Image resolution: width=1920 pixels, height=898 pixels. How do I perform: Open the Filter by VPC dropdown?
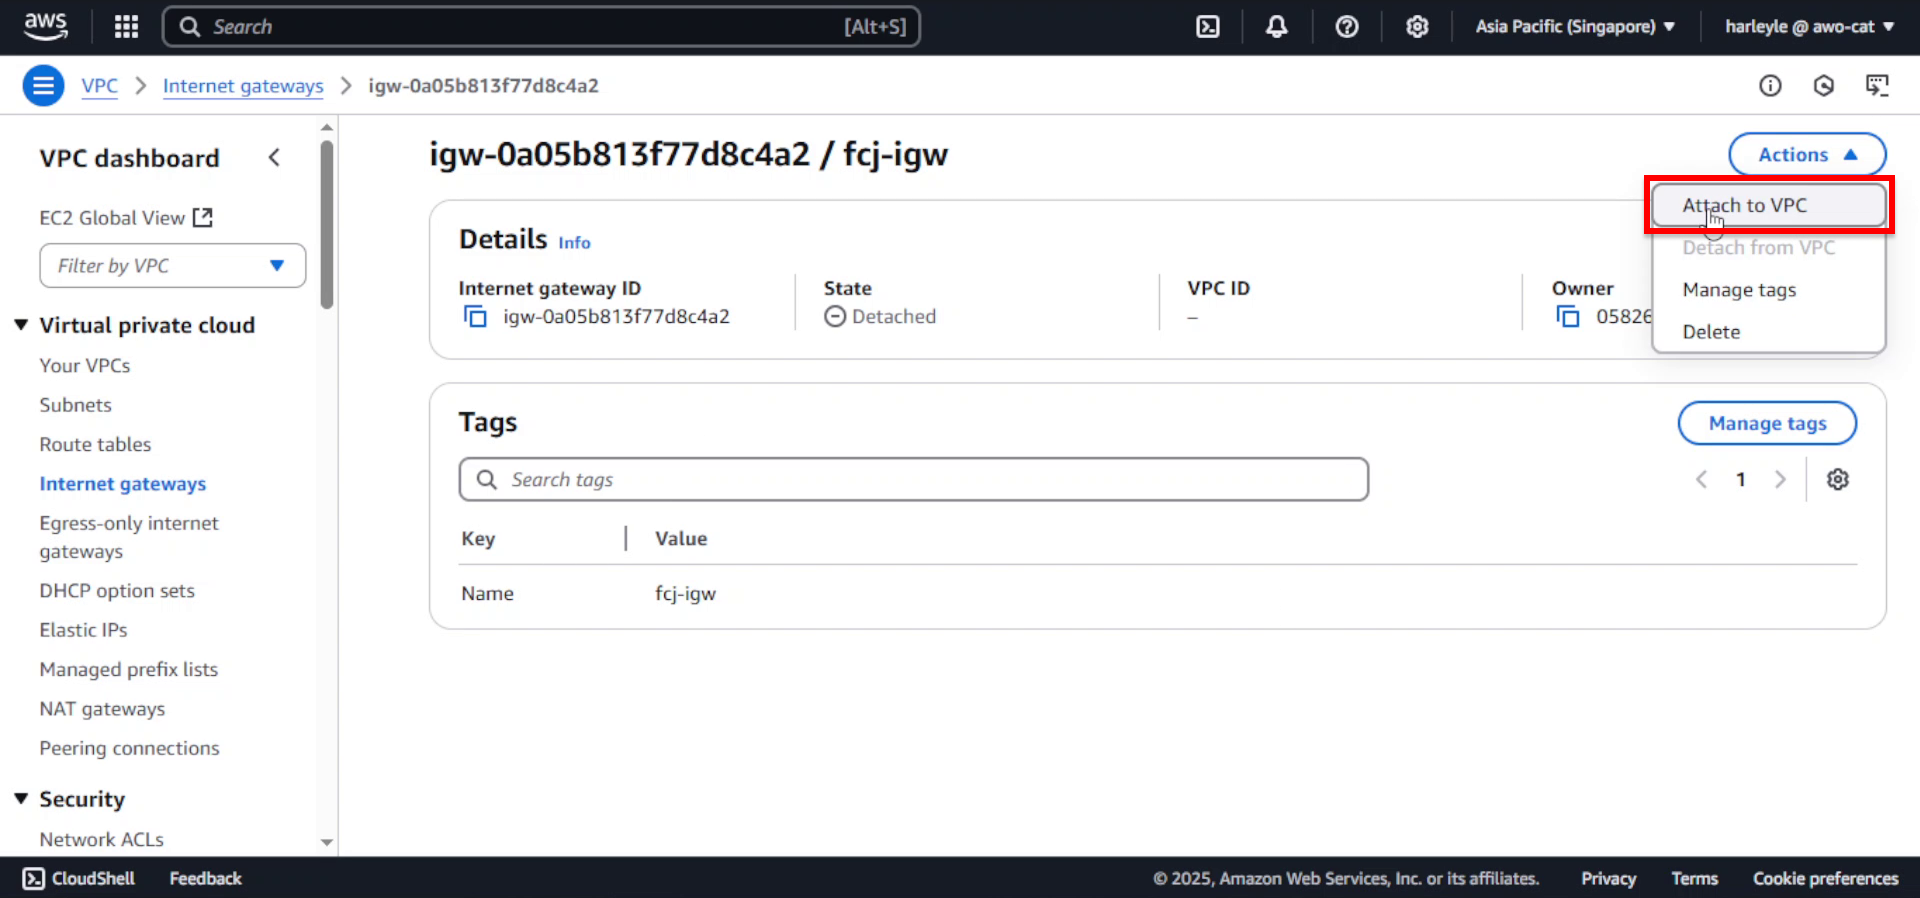tap(173, 266)
